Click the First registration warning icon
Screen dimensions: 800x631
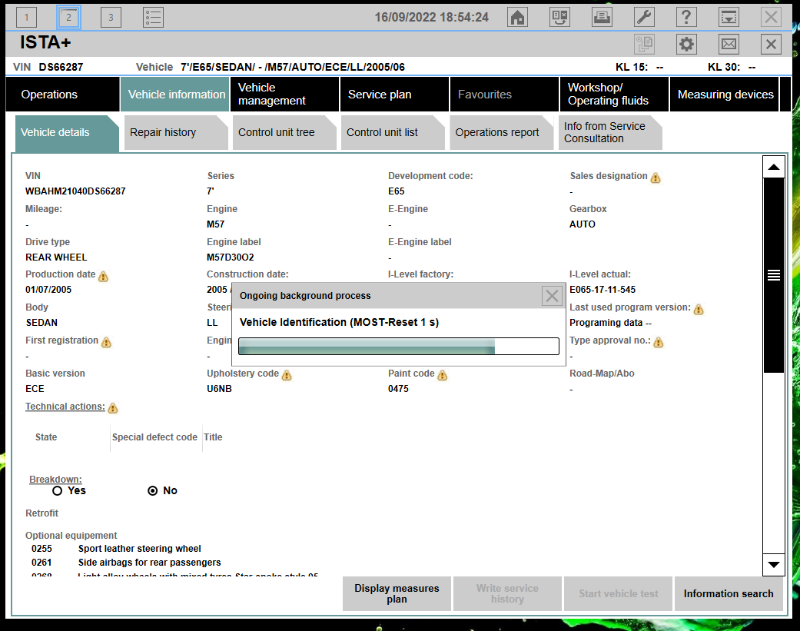(x=106, y=342)
